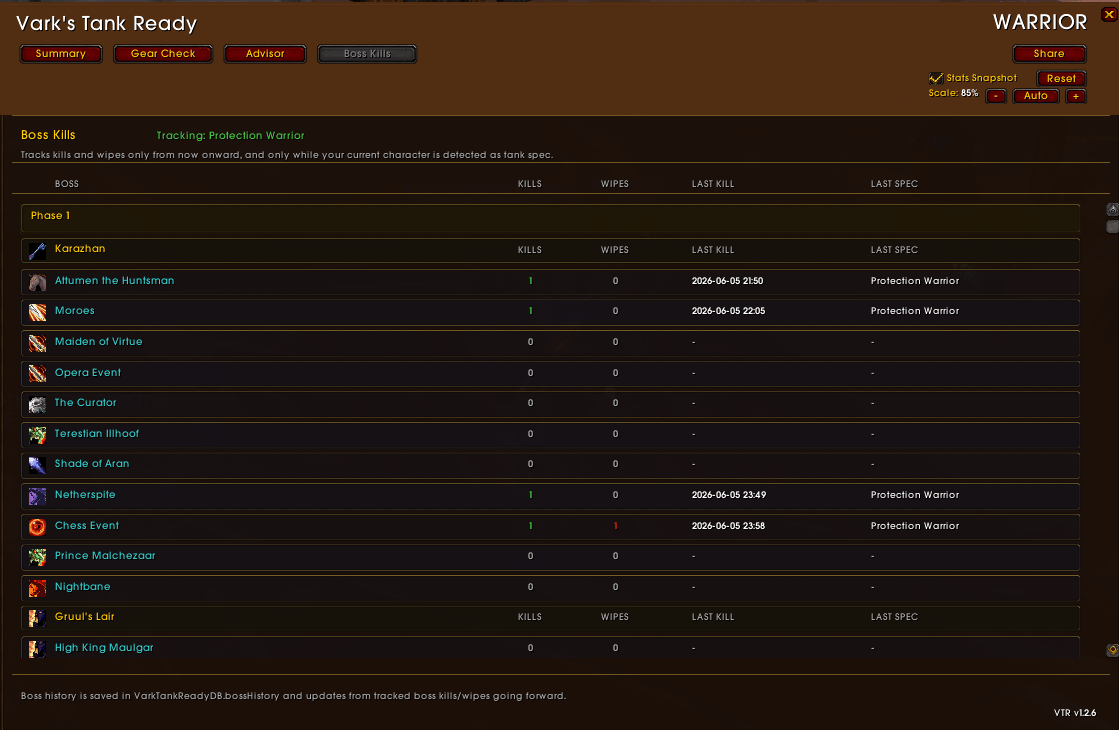Click the top LAST SPEC column header
The height and width of the screenshot is (730, 1119).
(893, 184)
